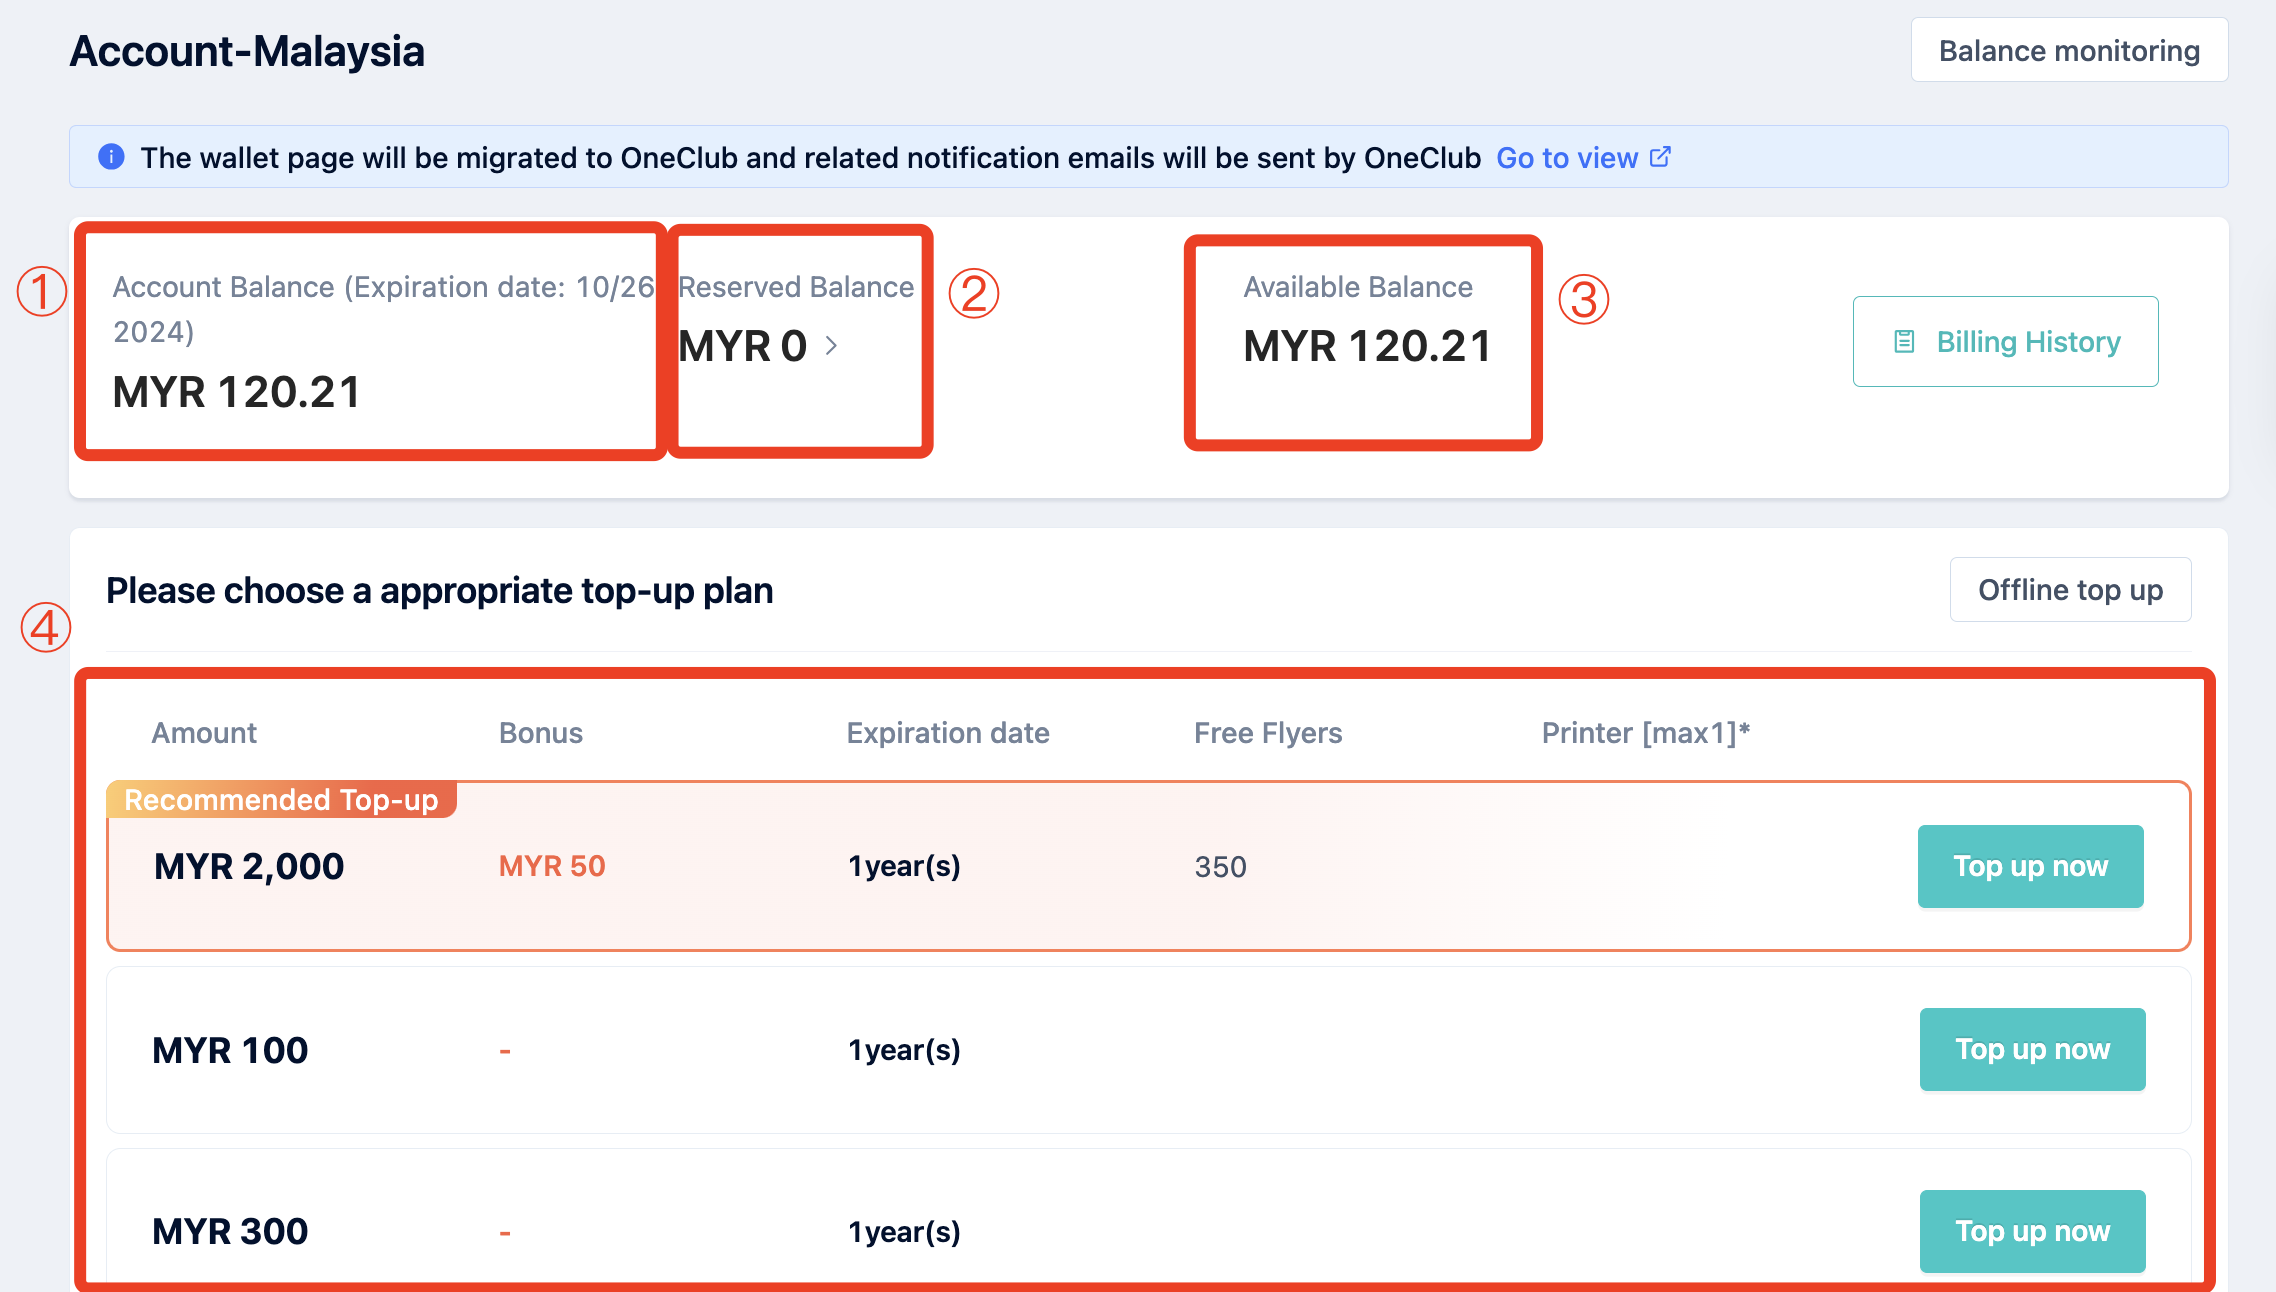
Task: Select the MYR 300 plan row amount
Action: (230, 1231)
